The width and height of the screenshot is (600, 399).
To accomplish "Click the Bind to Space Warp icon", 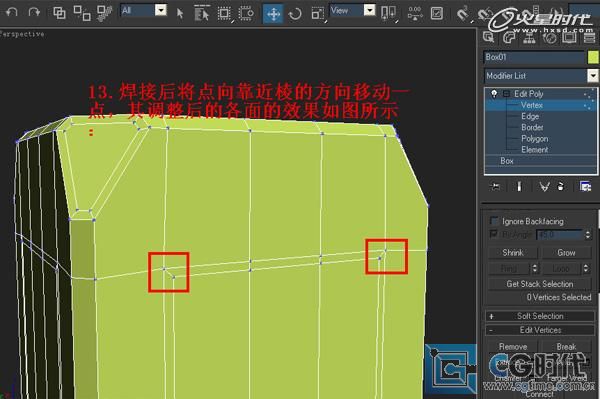I will coord(104,13).
